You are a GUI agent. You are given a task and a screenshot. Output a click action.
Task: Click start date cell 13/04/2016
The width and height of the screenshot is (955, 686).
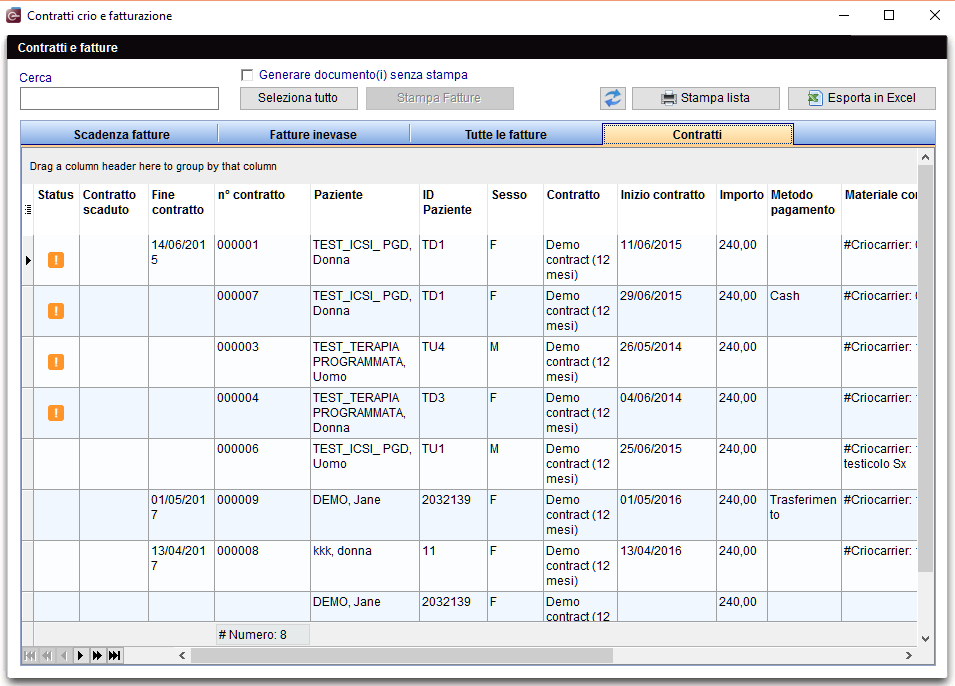click(x=666, y=566)
